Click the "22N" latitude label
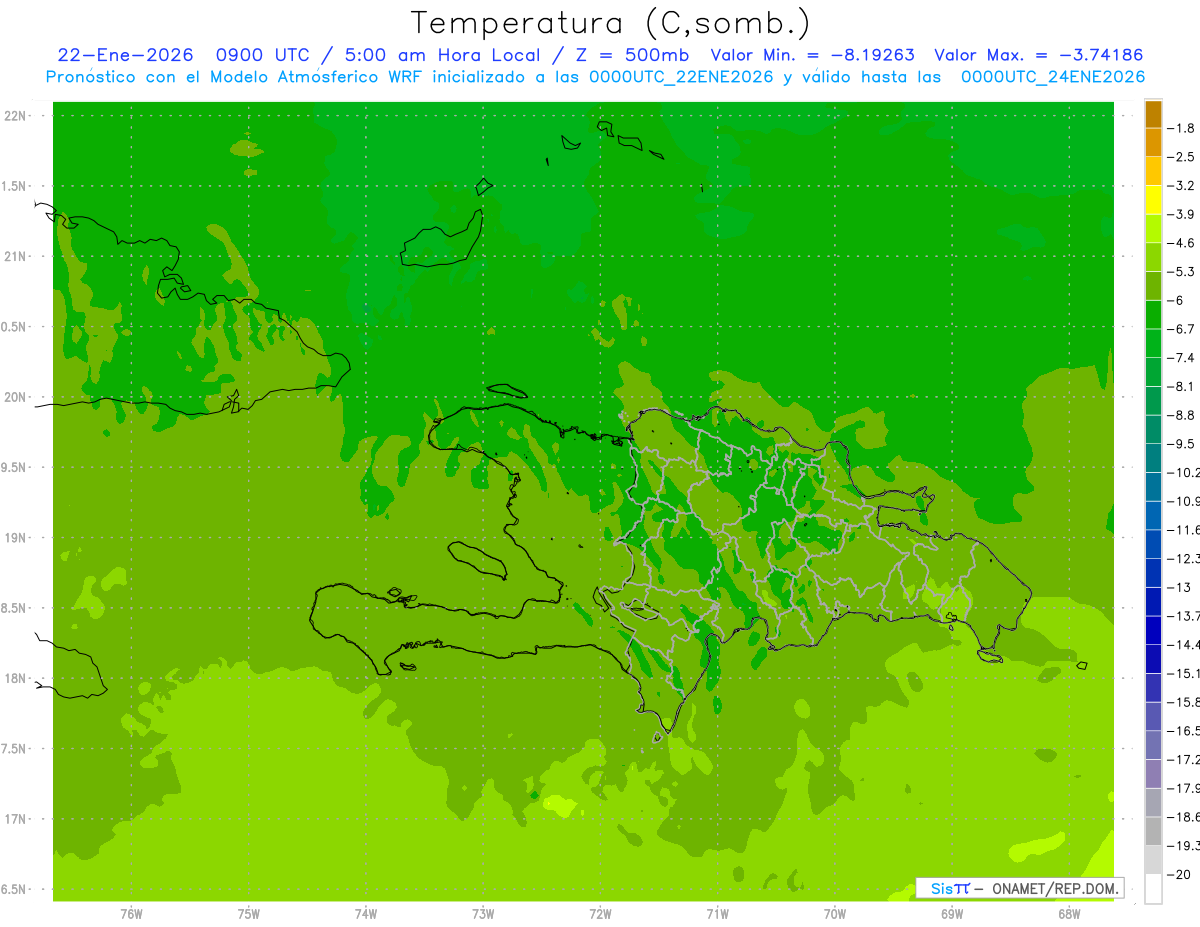Viewport: 1200px width, 927px height. (16, 116)
